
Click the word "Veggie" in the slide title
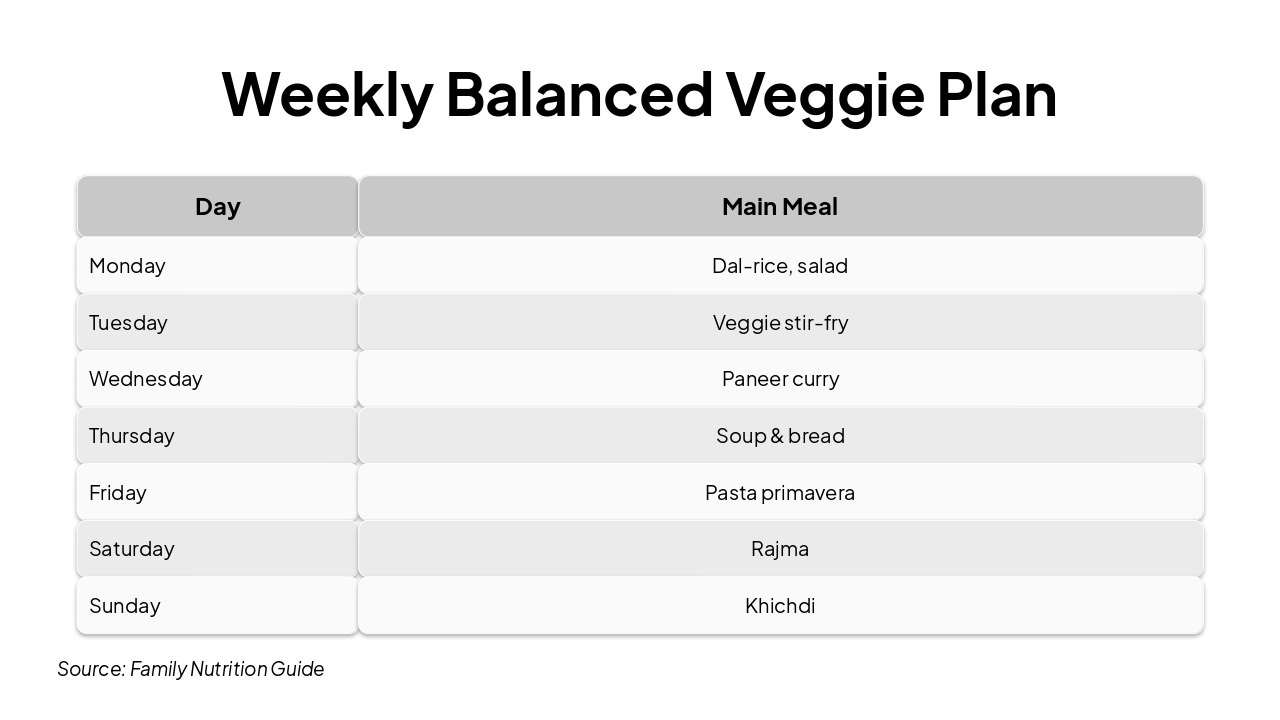[x=824, y=95]
